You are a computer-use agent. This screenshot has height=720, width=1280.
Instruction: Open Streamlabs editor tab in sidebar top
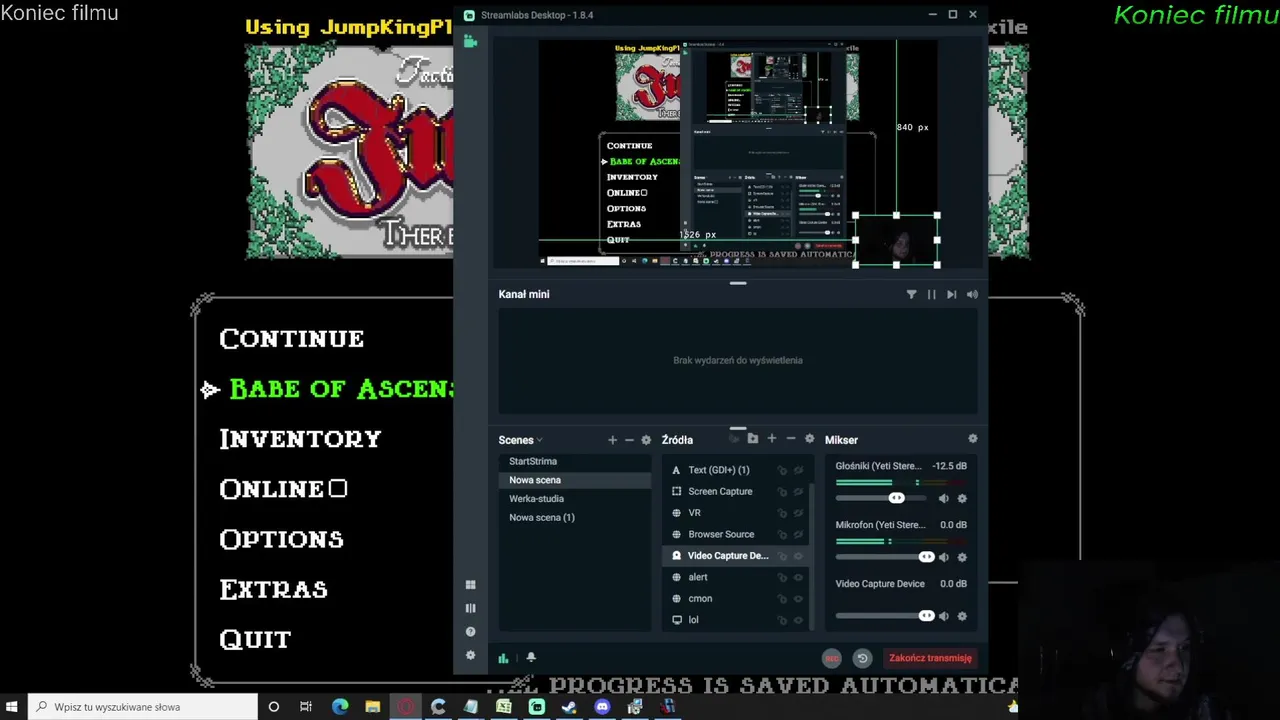coord(470,41)
